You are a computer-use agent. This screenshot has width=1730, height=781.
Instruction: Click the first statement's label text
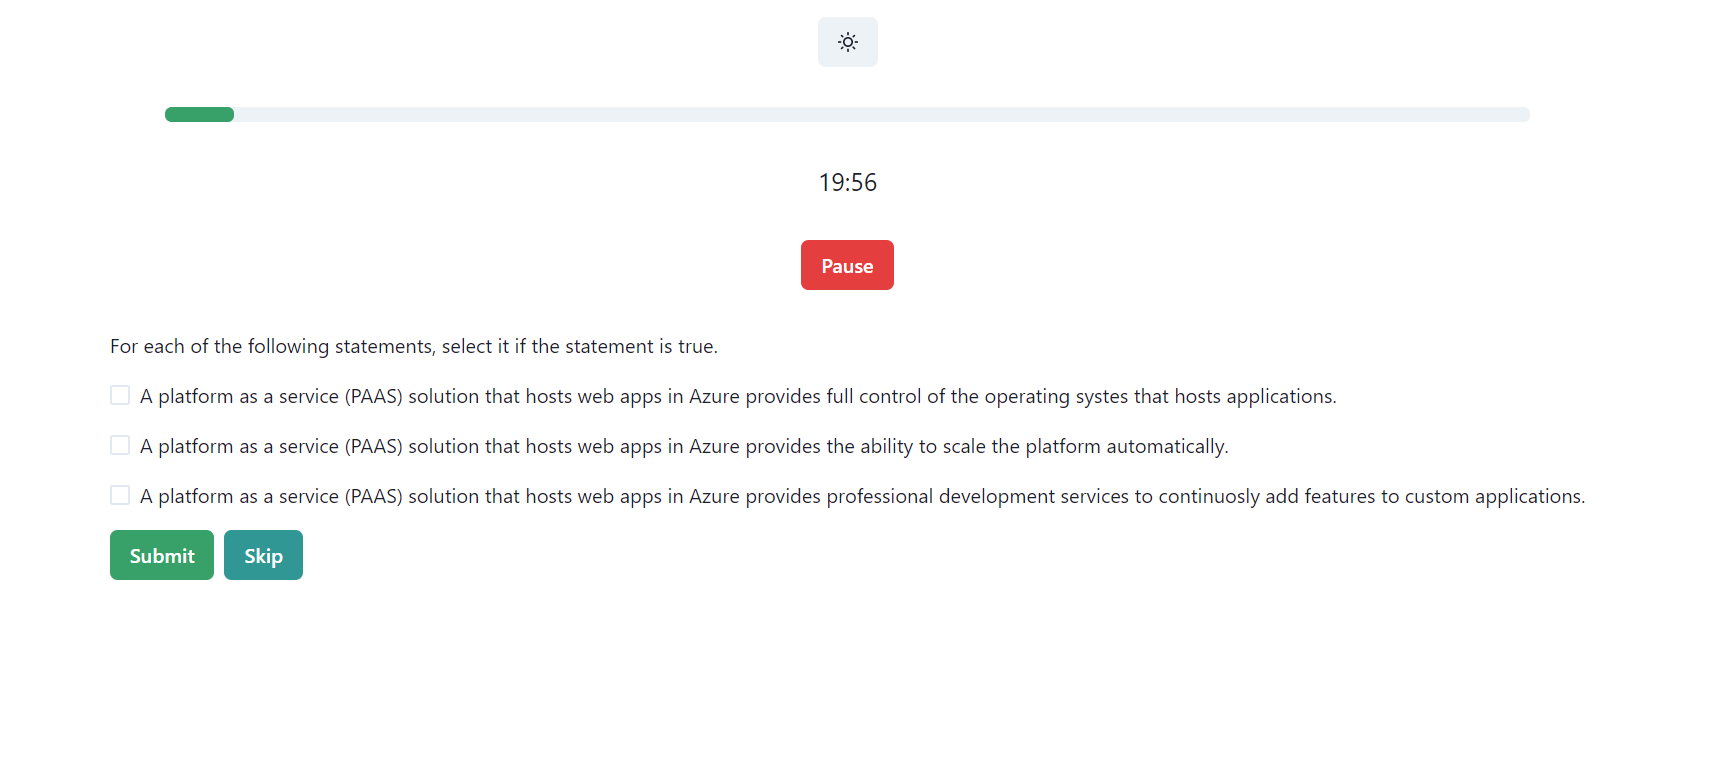(737, 396)
